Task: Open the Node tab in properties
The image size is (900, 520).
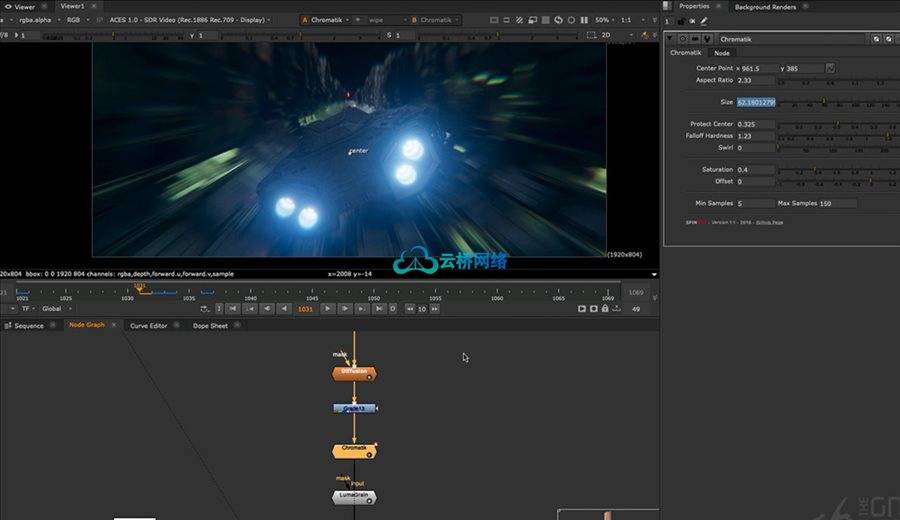Action: coord(721,53)
